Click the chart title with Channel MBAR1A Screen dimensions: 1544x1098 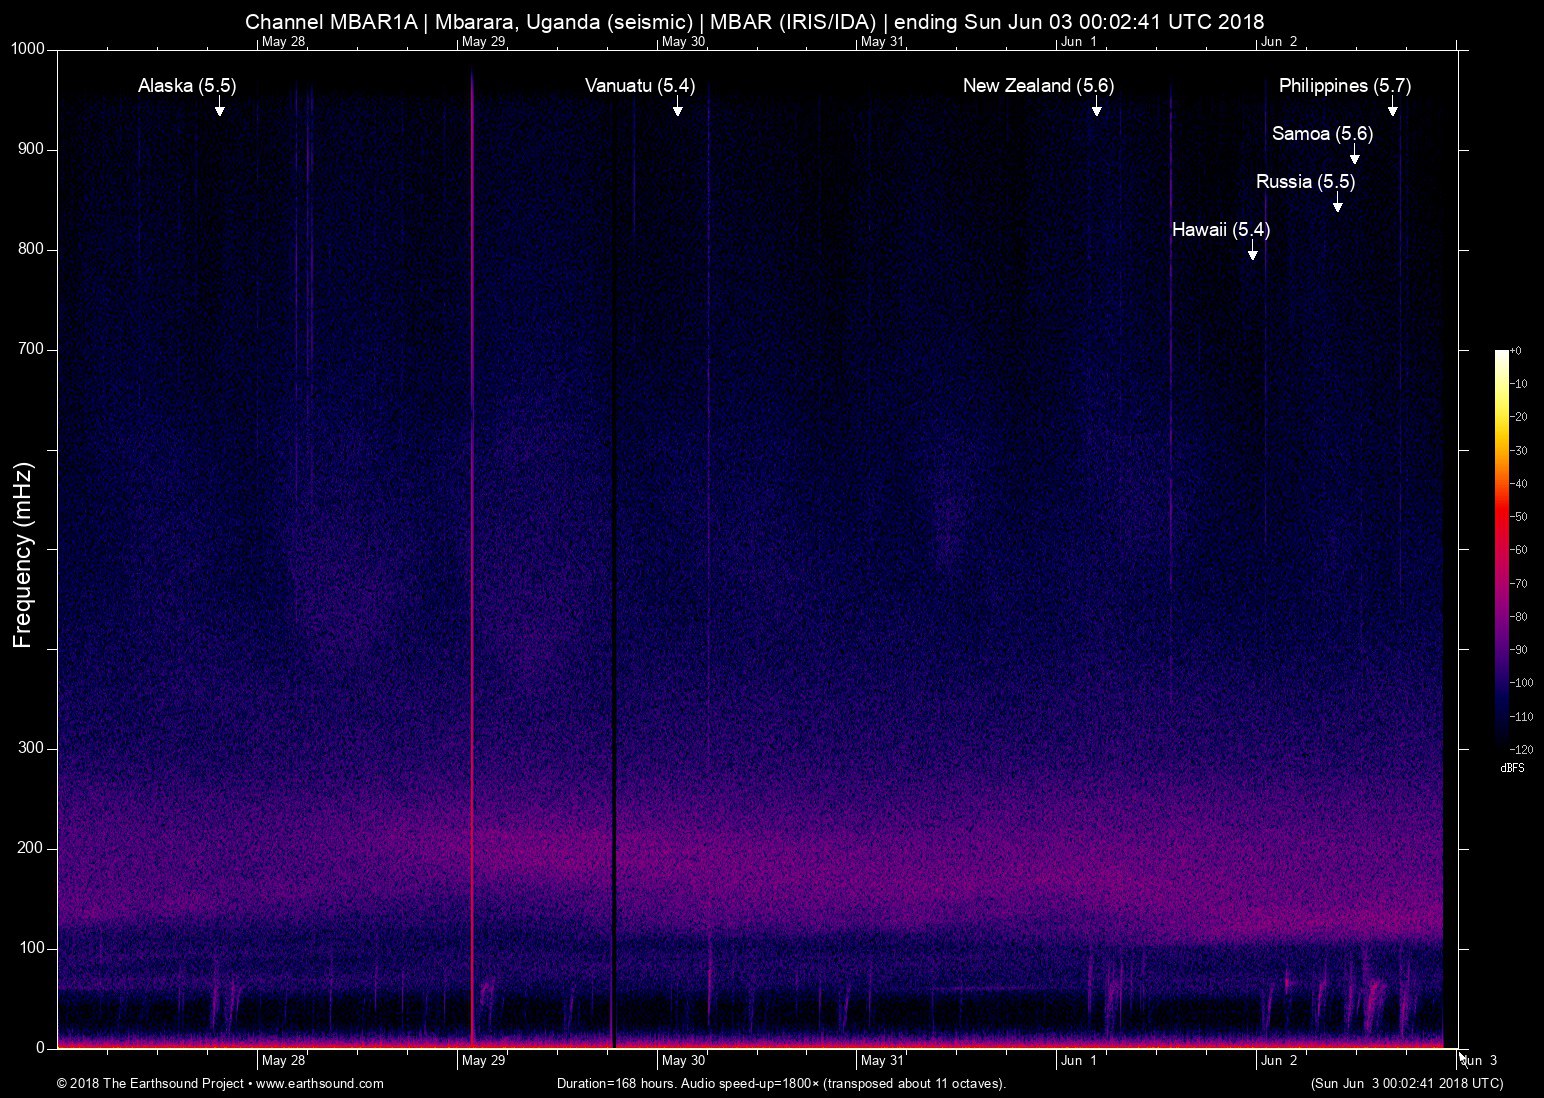(x=754, y=21)
